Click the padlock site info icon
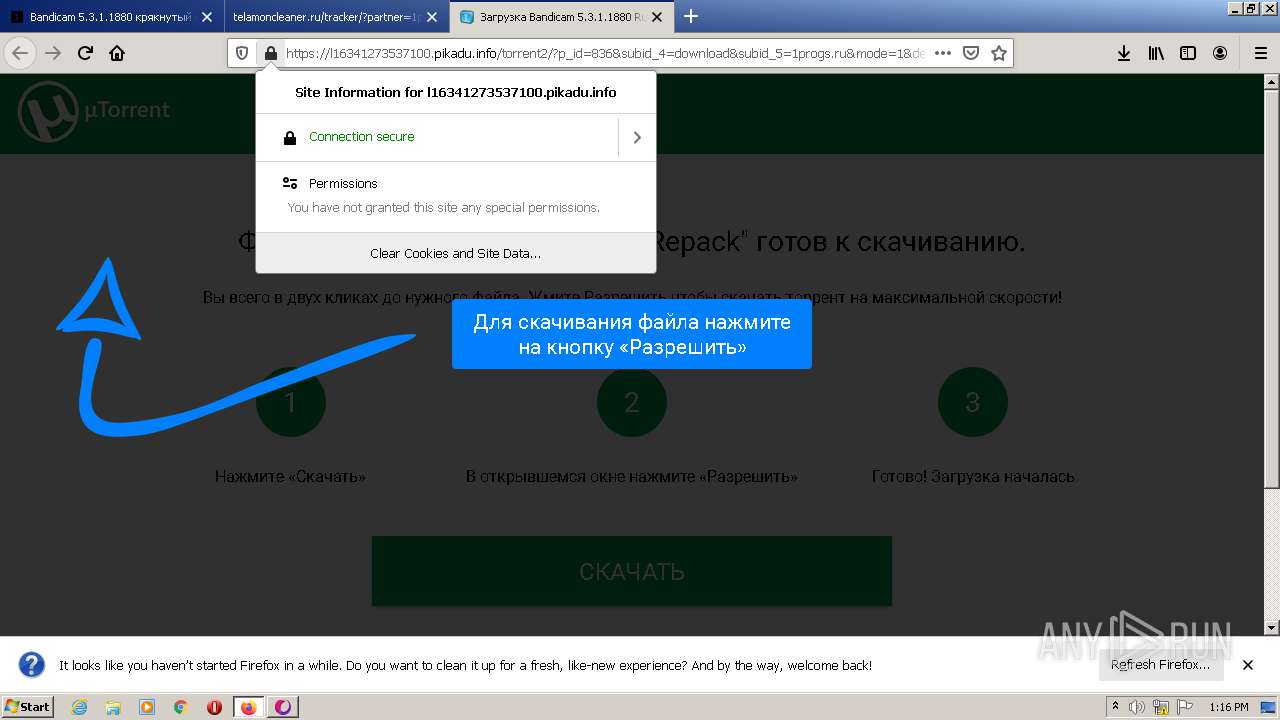 pos(270,53)
